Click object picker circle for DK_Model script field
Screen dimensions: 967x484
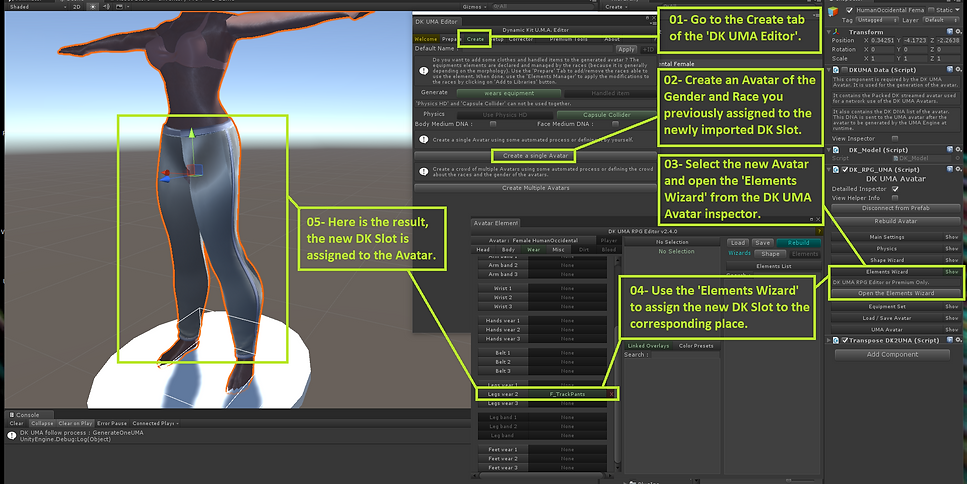point(958,158)
